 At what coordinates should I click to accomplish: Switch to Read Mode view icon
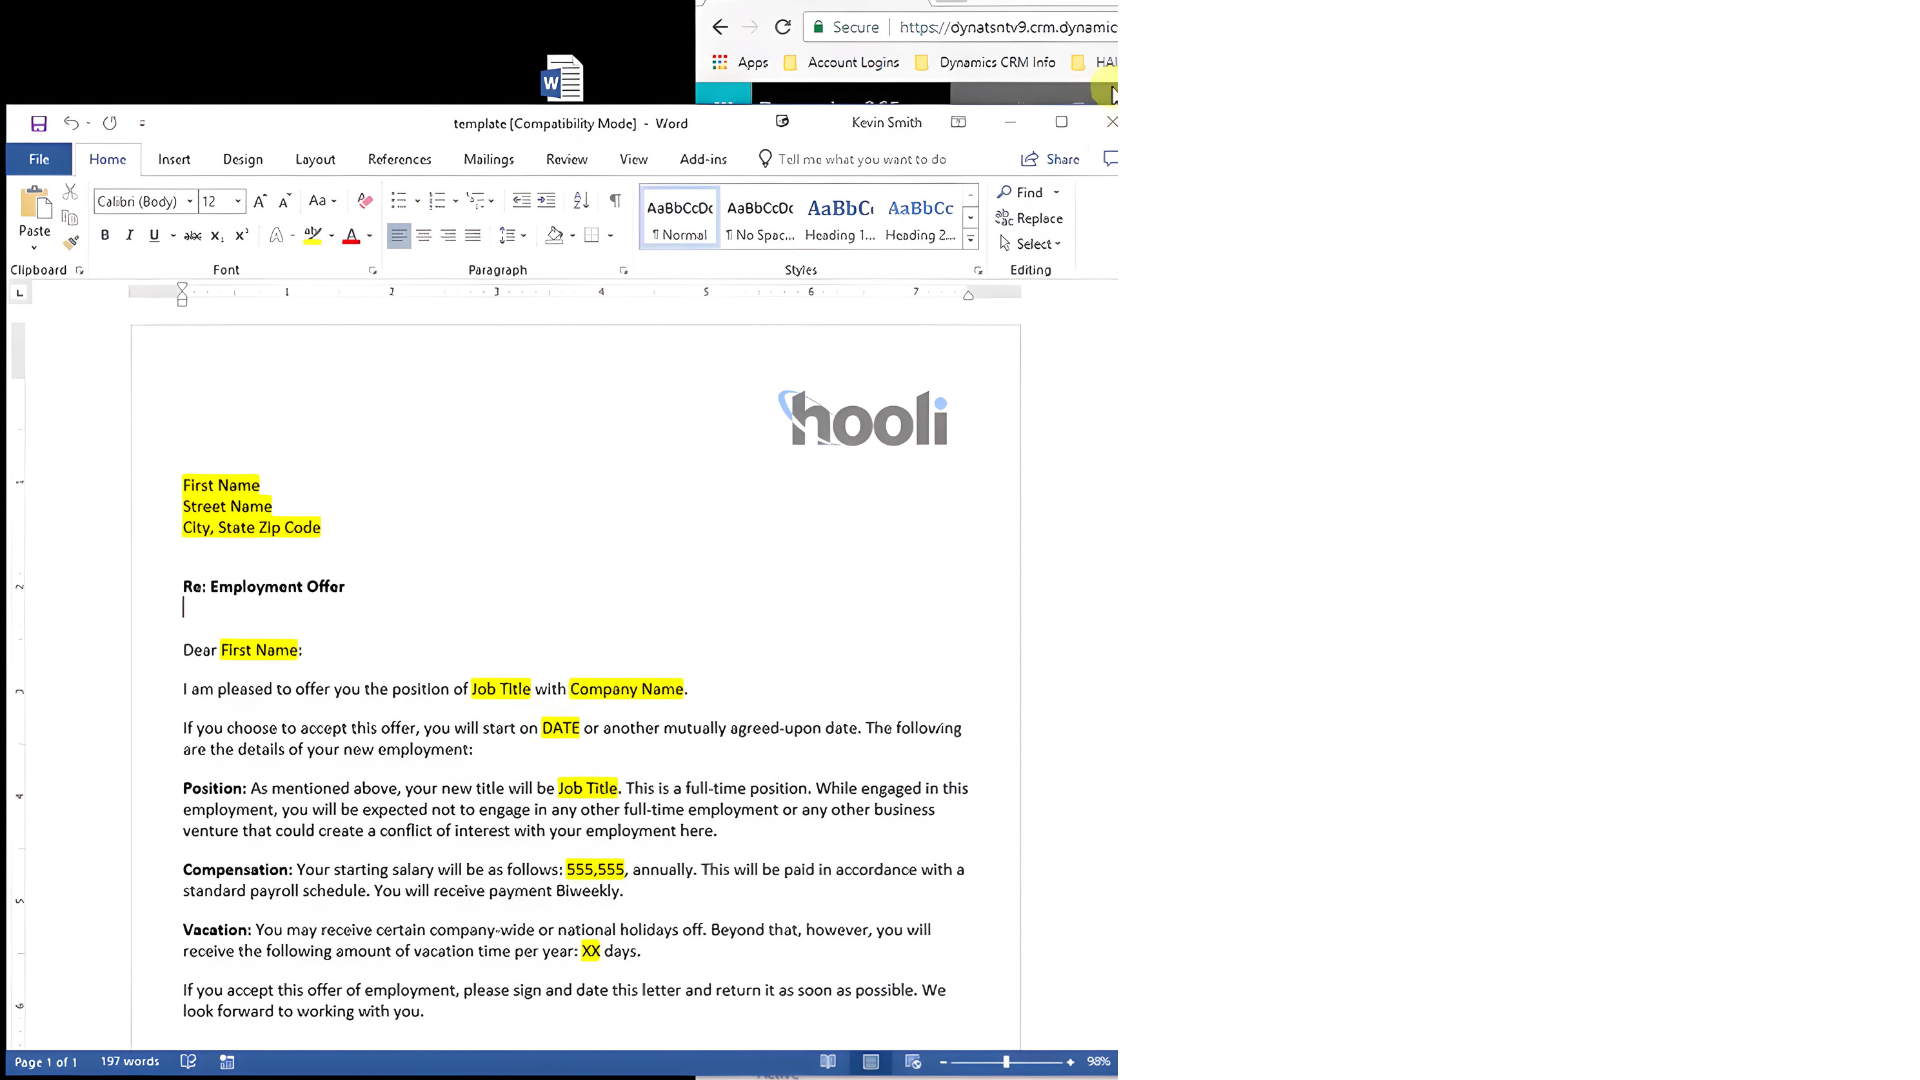click(828, 1062)
